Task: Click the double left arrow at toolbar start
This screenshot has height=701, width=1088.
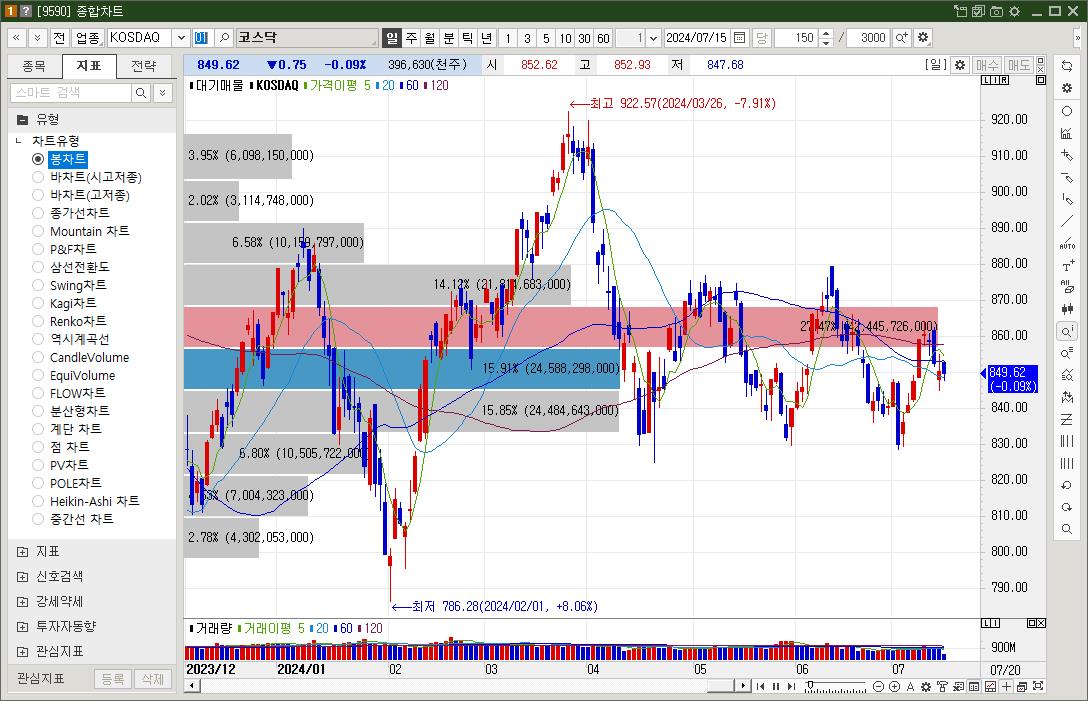Action: (16, 37)
